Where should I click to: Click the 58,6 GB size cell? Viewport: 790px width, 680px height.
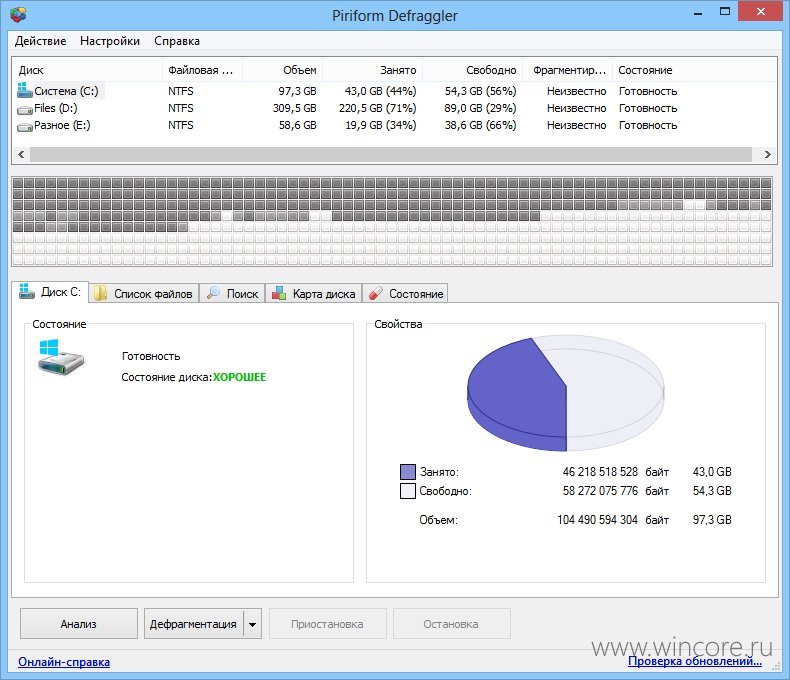click(x=297, y=125)
